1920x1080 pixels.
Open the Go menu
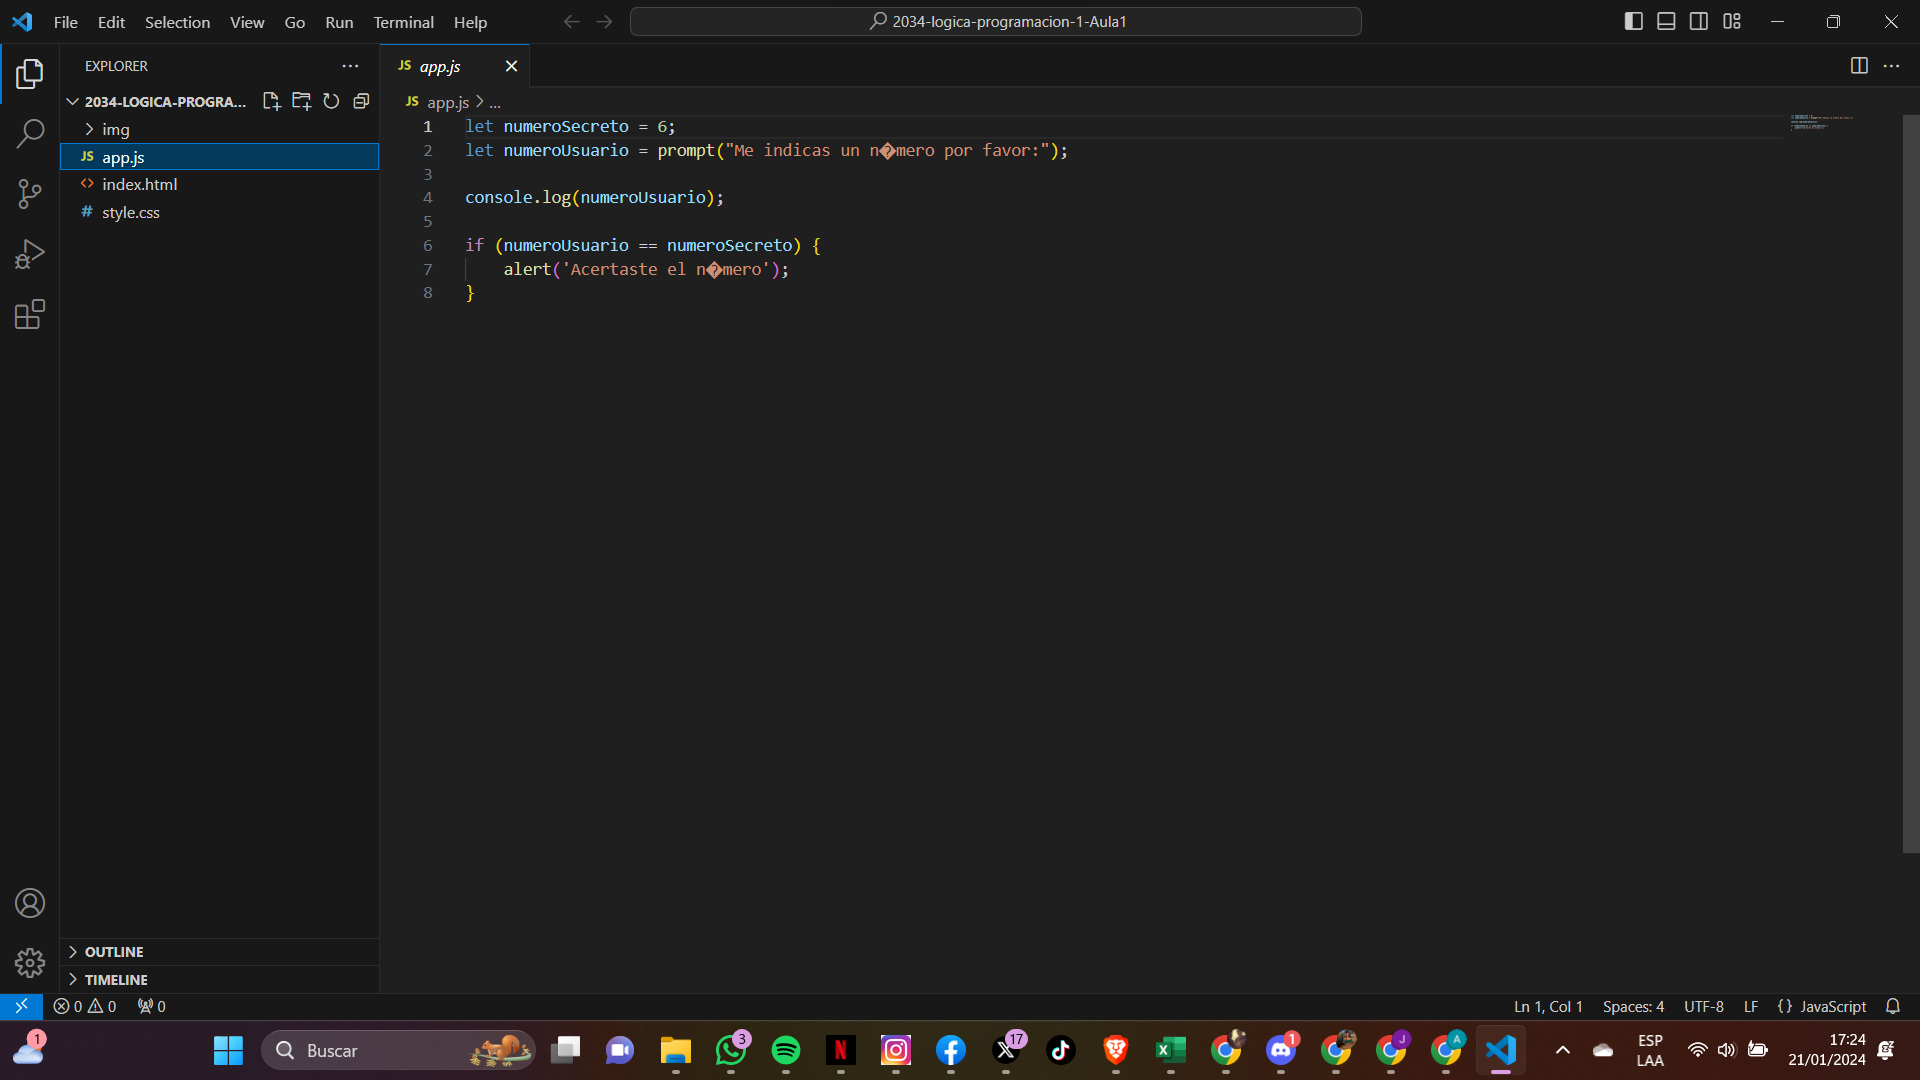(295, 22)
